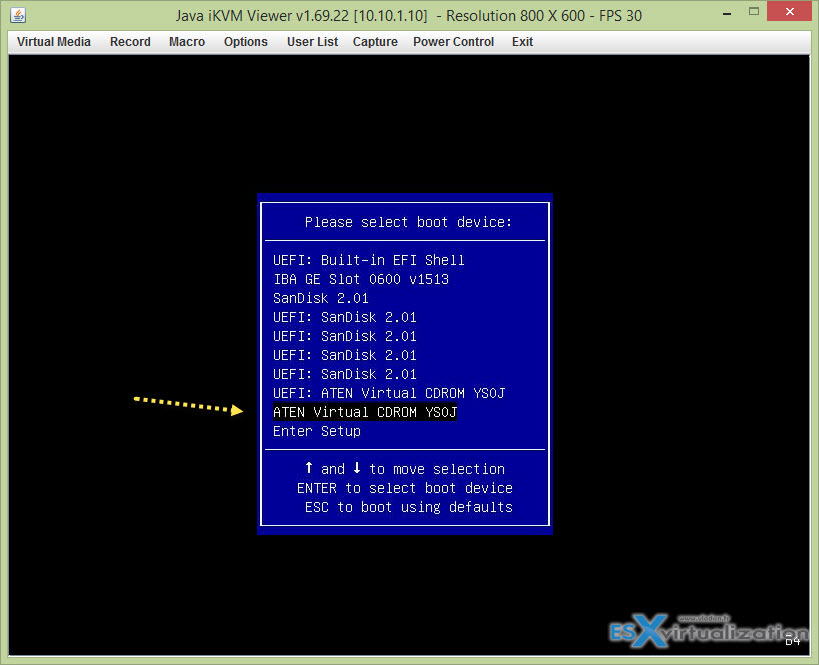
Task: Minimize the iKVM Viewer window
Action: pos(727,13)
